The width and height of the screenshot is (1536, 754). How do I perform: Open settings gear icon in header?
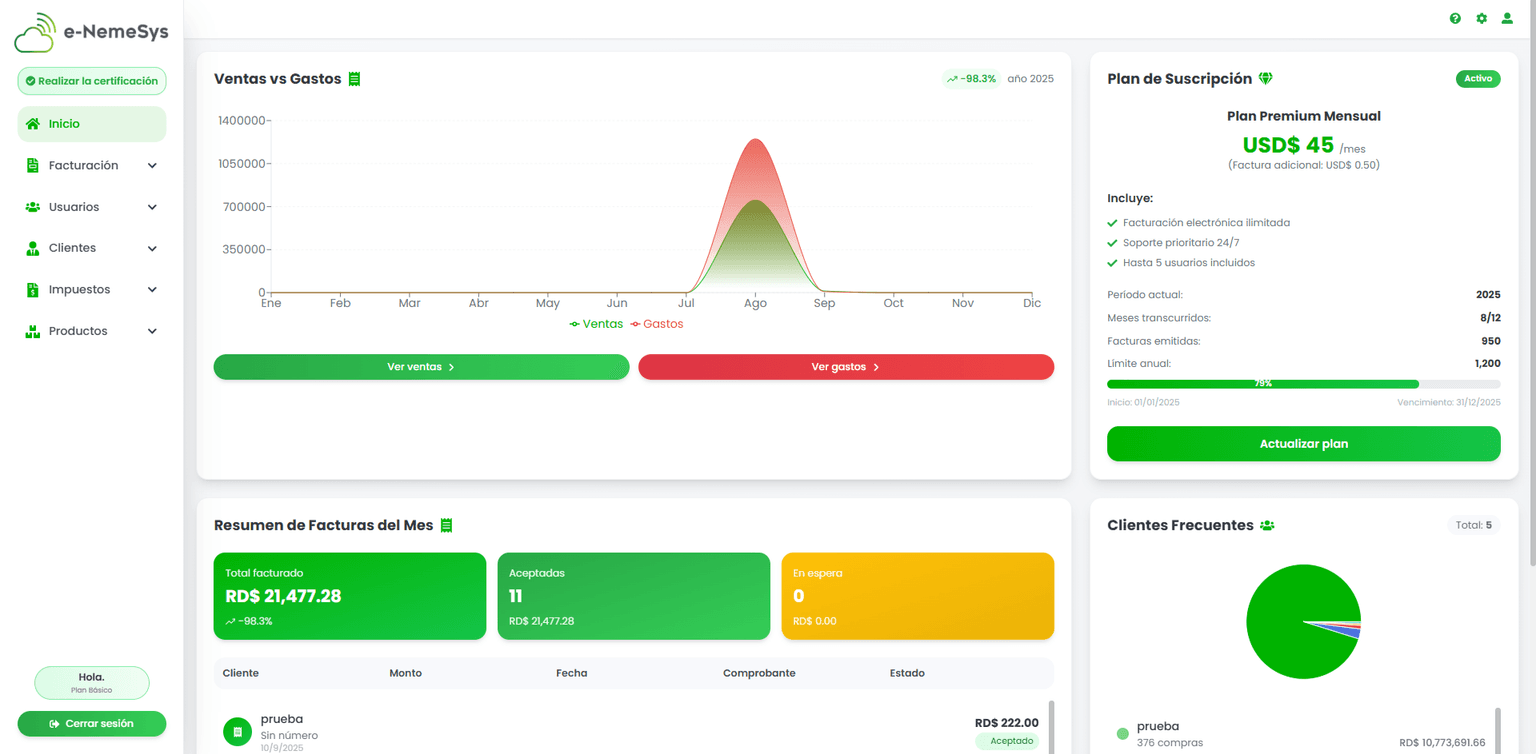click(x=1481, y=19)
